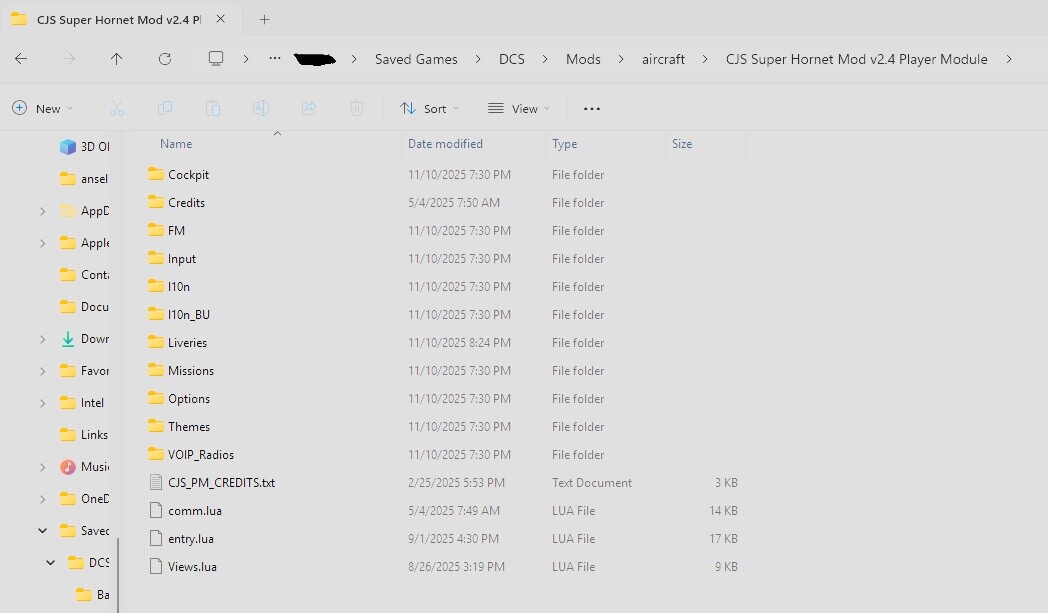Click the Paste clipboard icon
Screen dimensions: 1048x613
213,108
